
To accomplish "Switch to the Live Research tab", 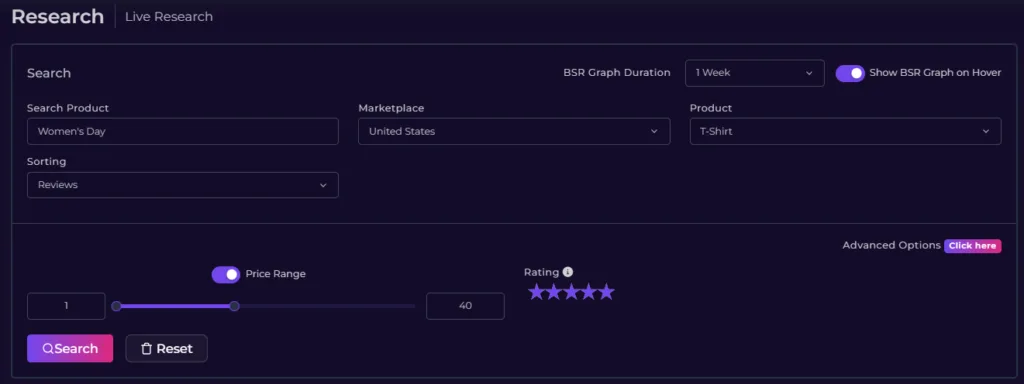I will point(168,16).
